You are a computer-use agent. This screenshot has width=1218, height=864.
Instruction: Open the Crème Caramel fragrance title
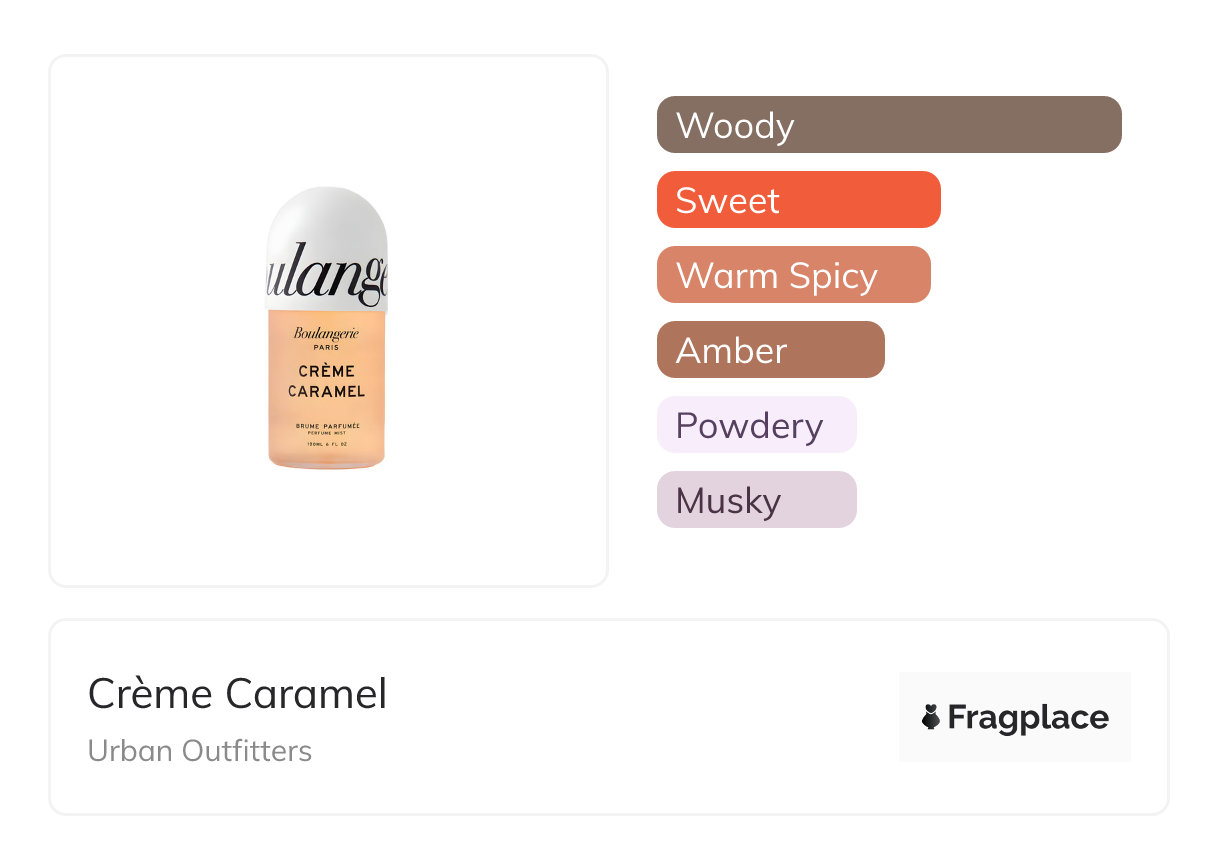[x=237, y=694]
